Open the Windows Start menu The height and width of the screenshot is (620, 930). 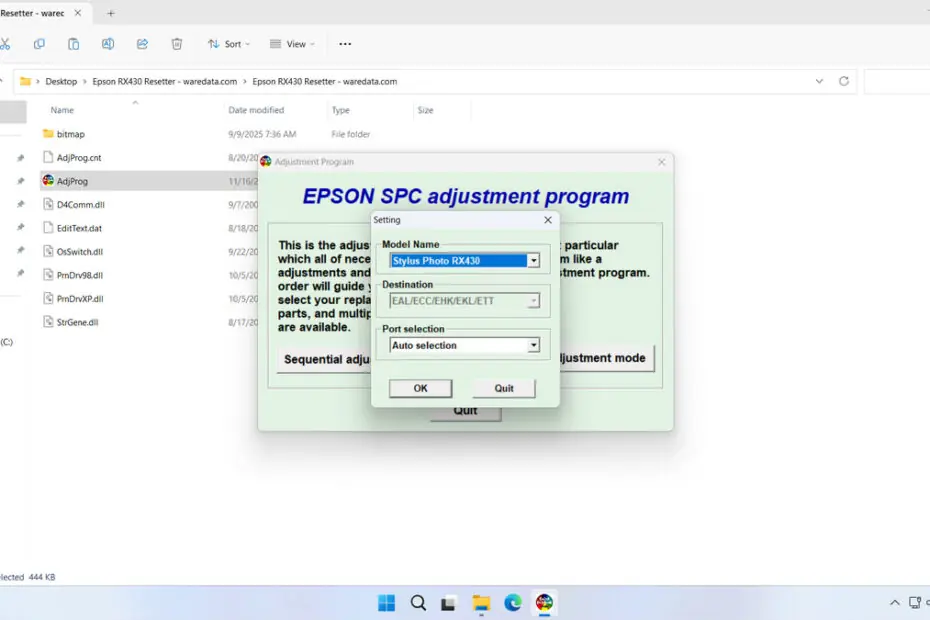coord(386,603)
